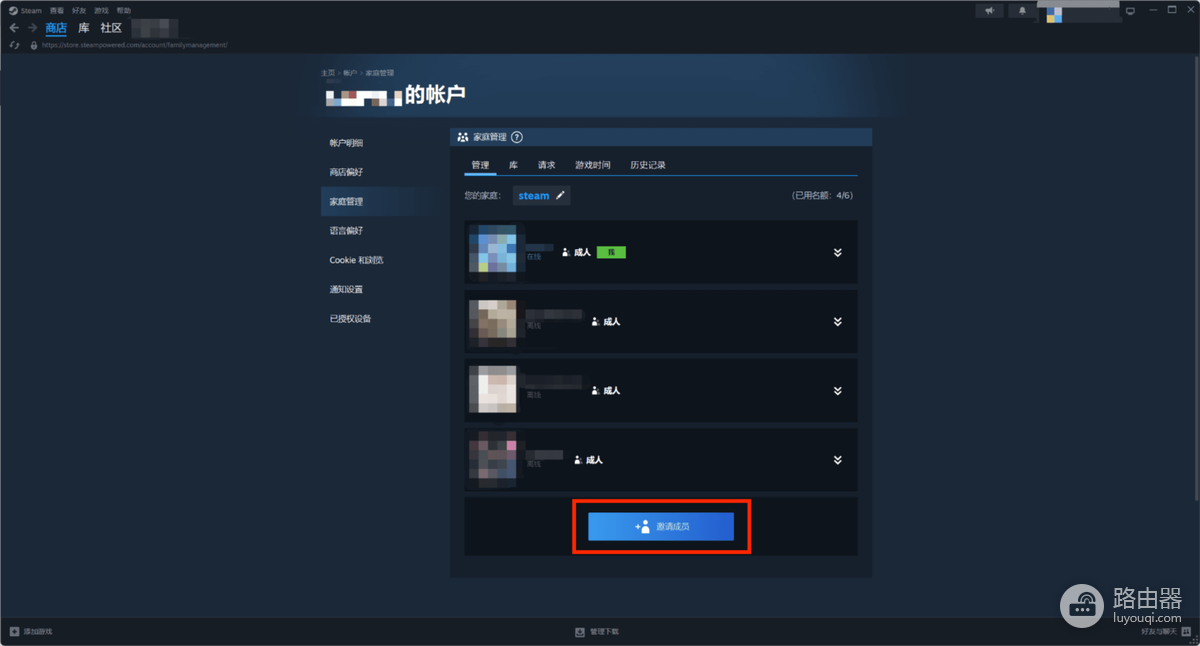Screen dimensions: 1200x646
Task: Click the 帐户 breadcrumb link
Action: [350, 73]
